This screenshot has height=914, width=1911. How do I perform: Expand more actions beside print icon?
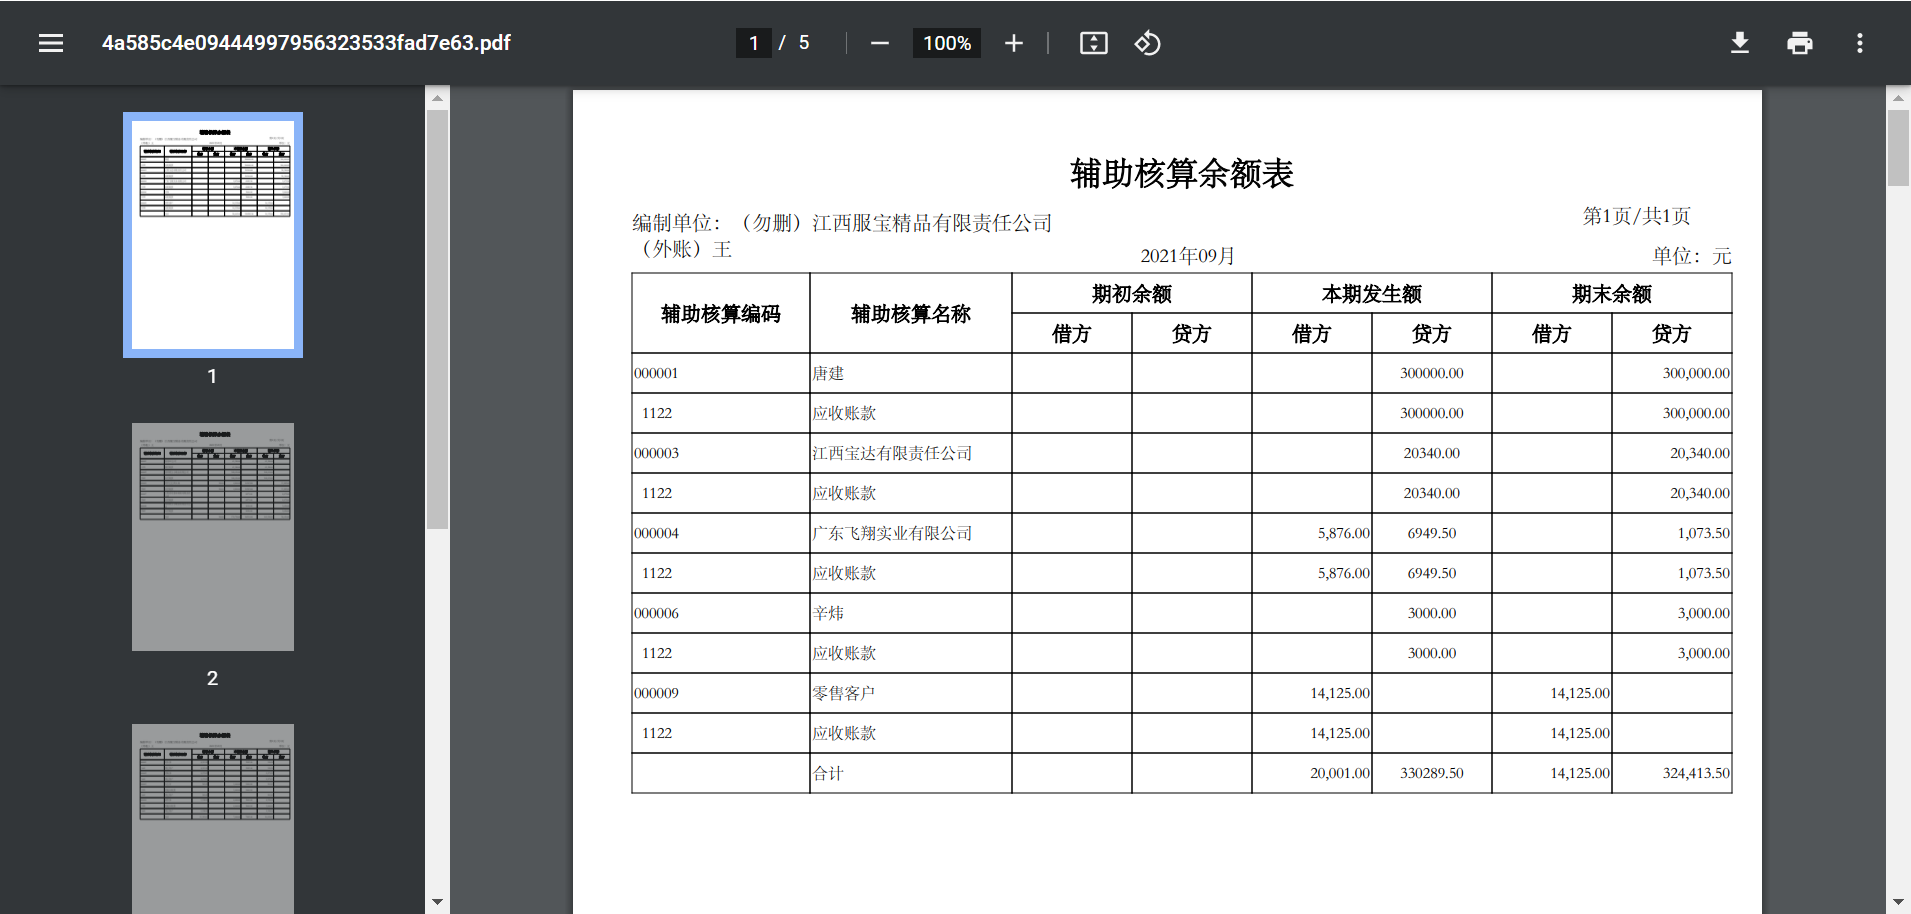click(1860, 42)
